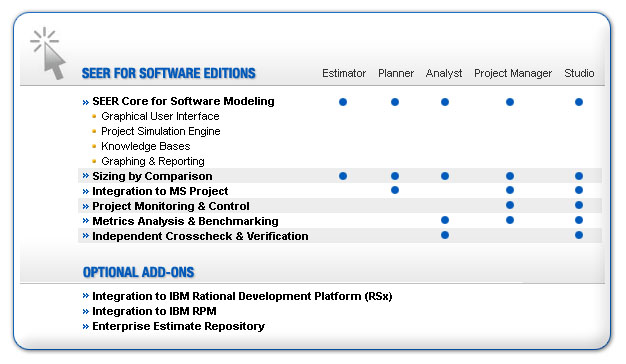Click Planner dot for SEER Core row
The height and width of the screenshot is (364, 626).
[395, 102]
